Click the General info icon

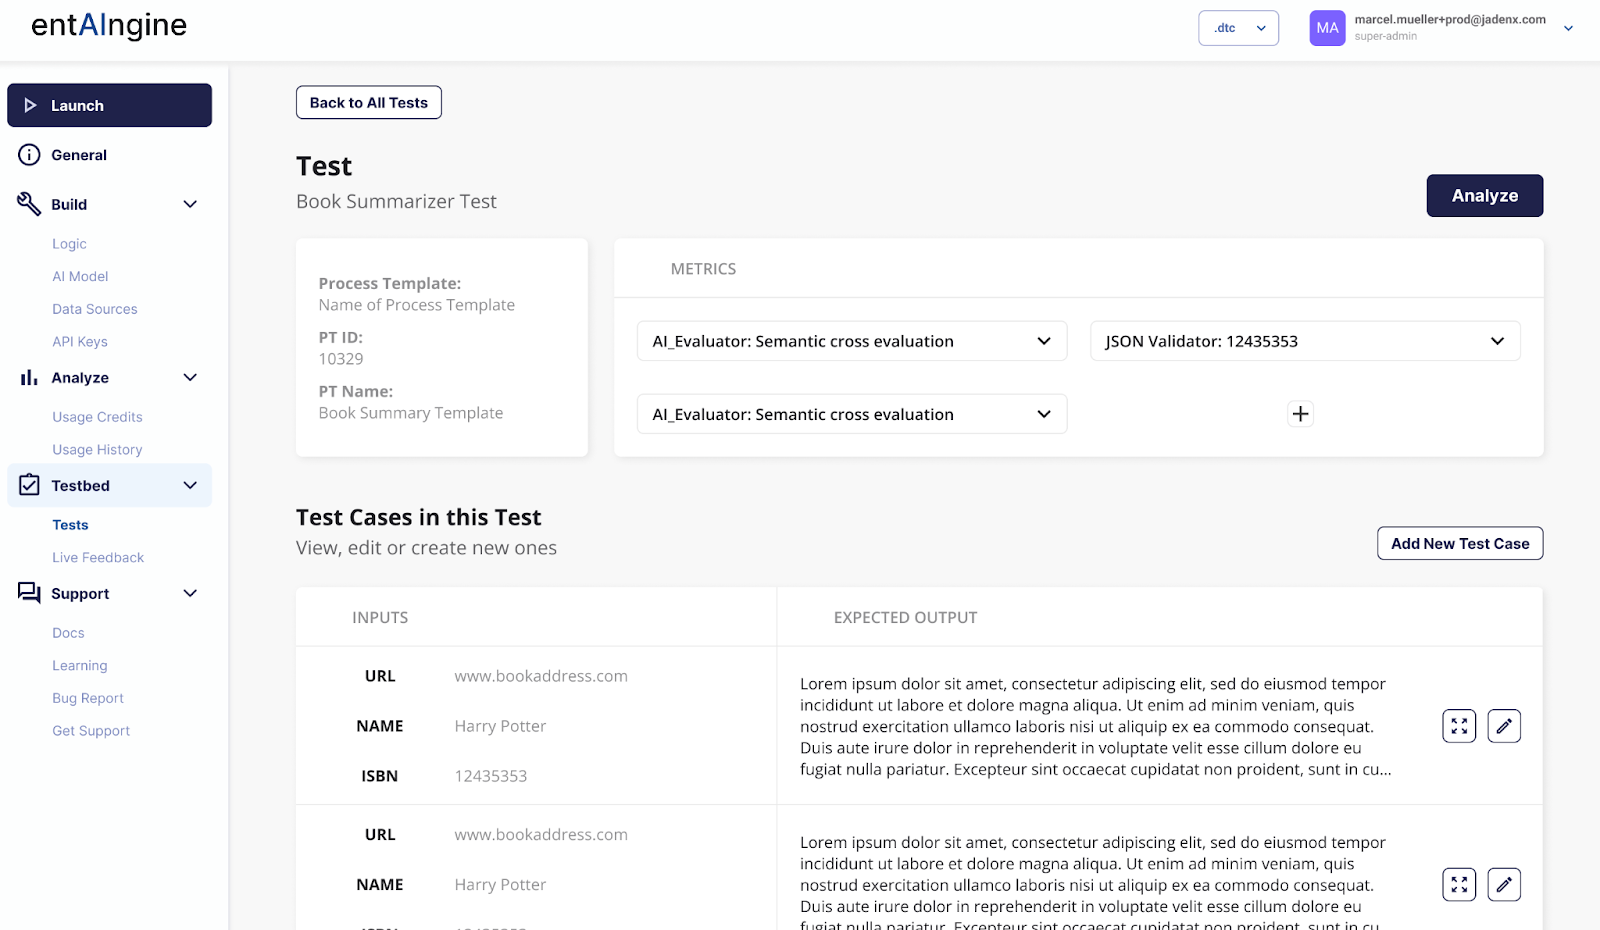tap(29, 155)
